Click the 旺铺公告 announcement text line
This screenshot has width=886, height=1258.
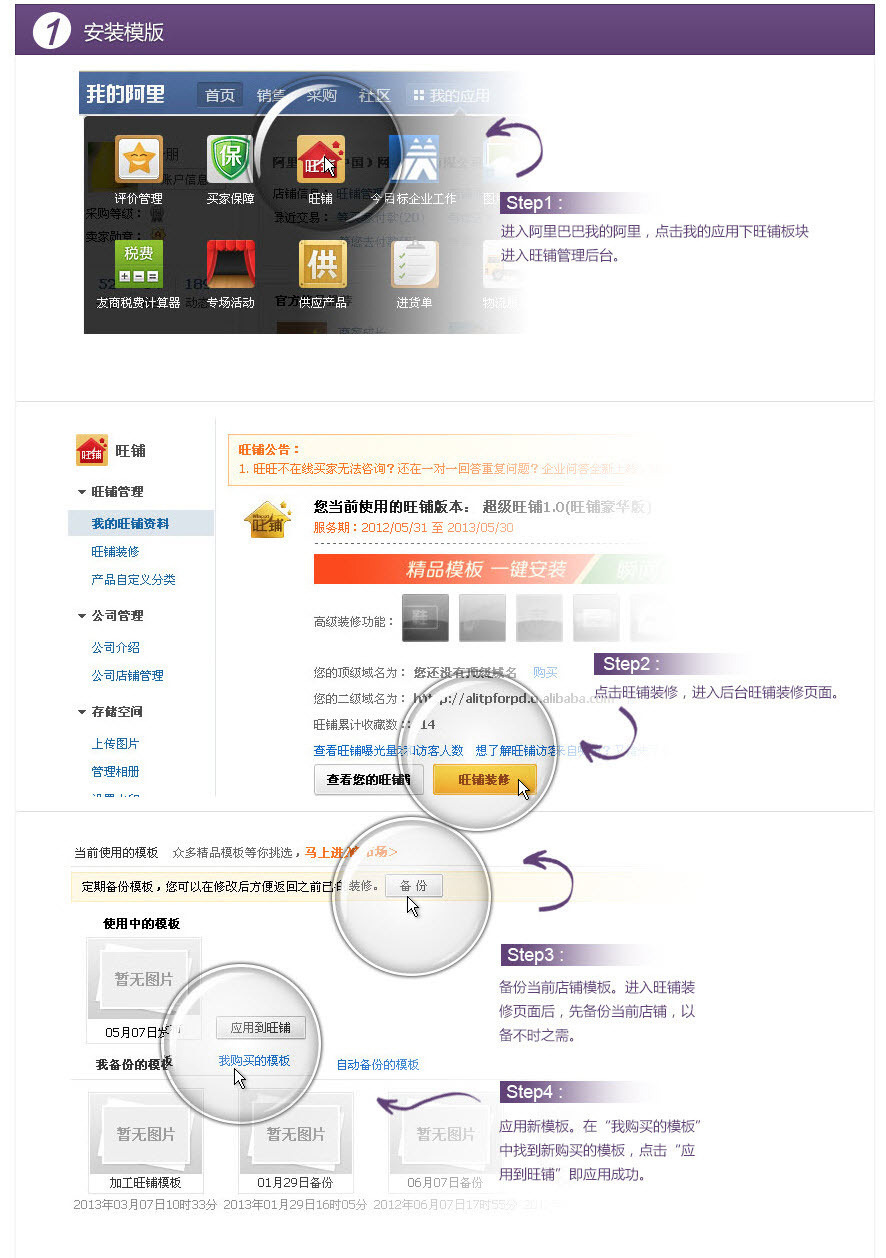coord(450,468)
